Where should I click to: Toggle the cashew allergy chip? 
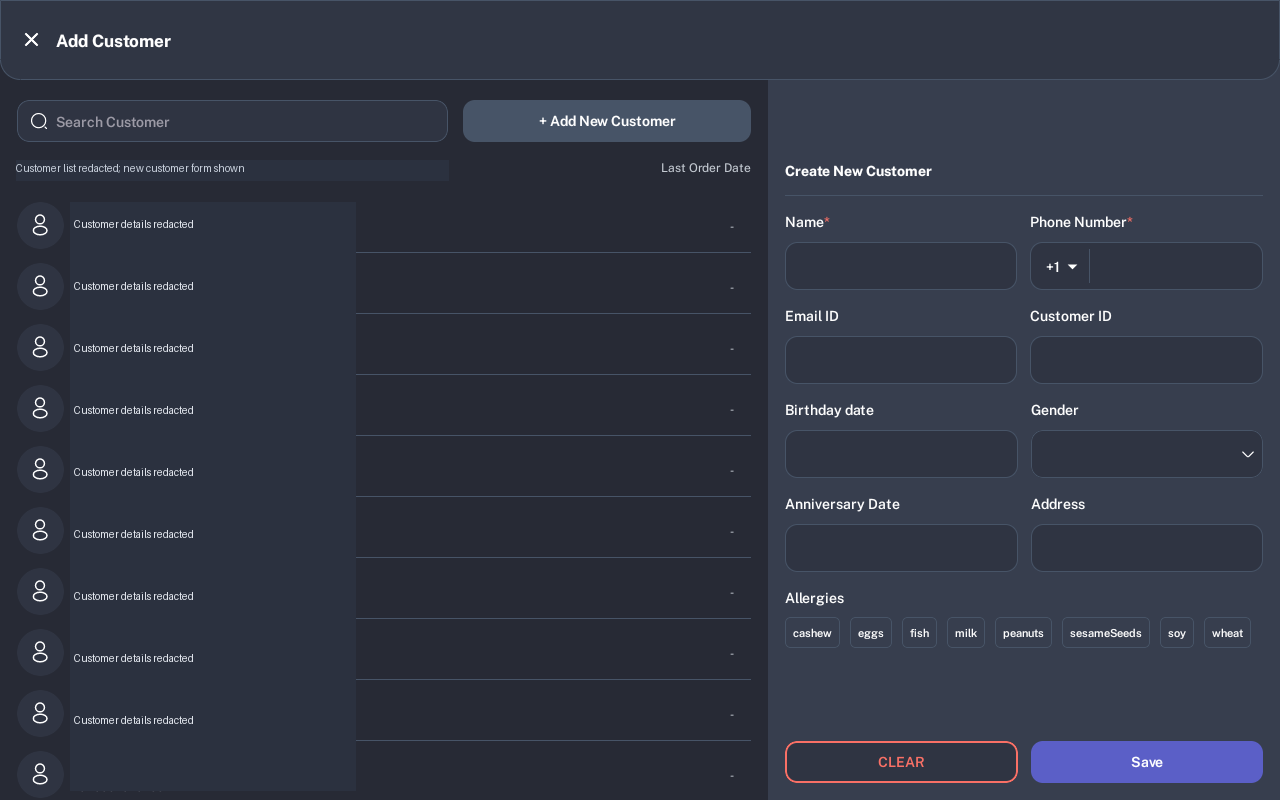[x=812, y=633]
